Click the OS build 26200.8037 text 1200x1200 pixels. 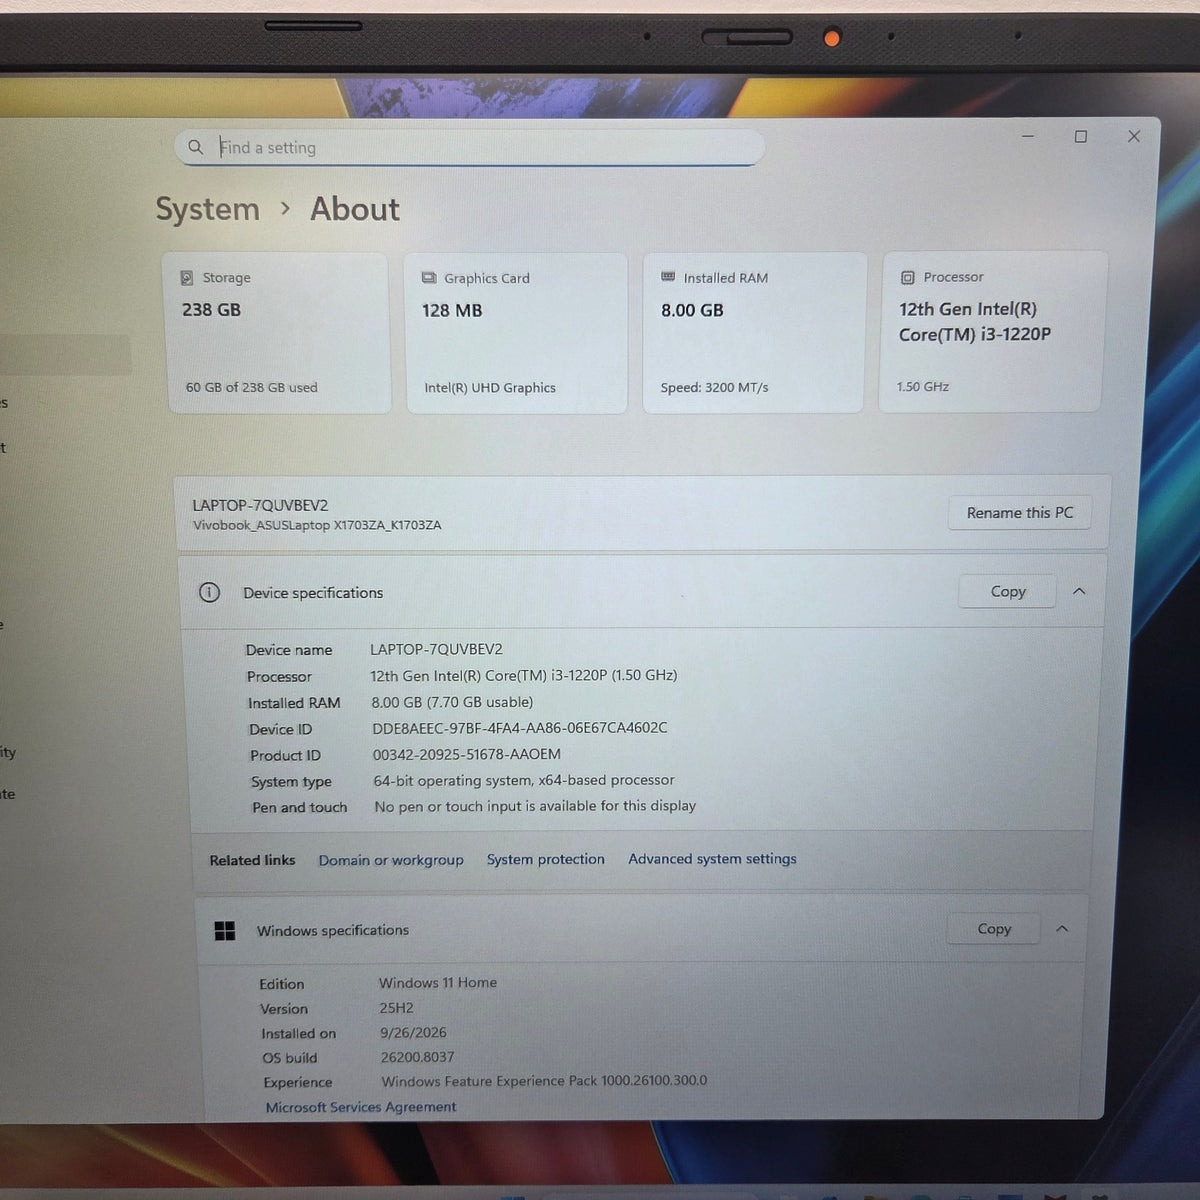417,1057
